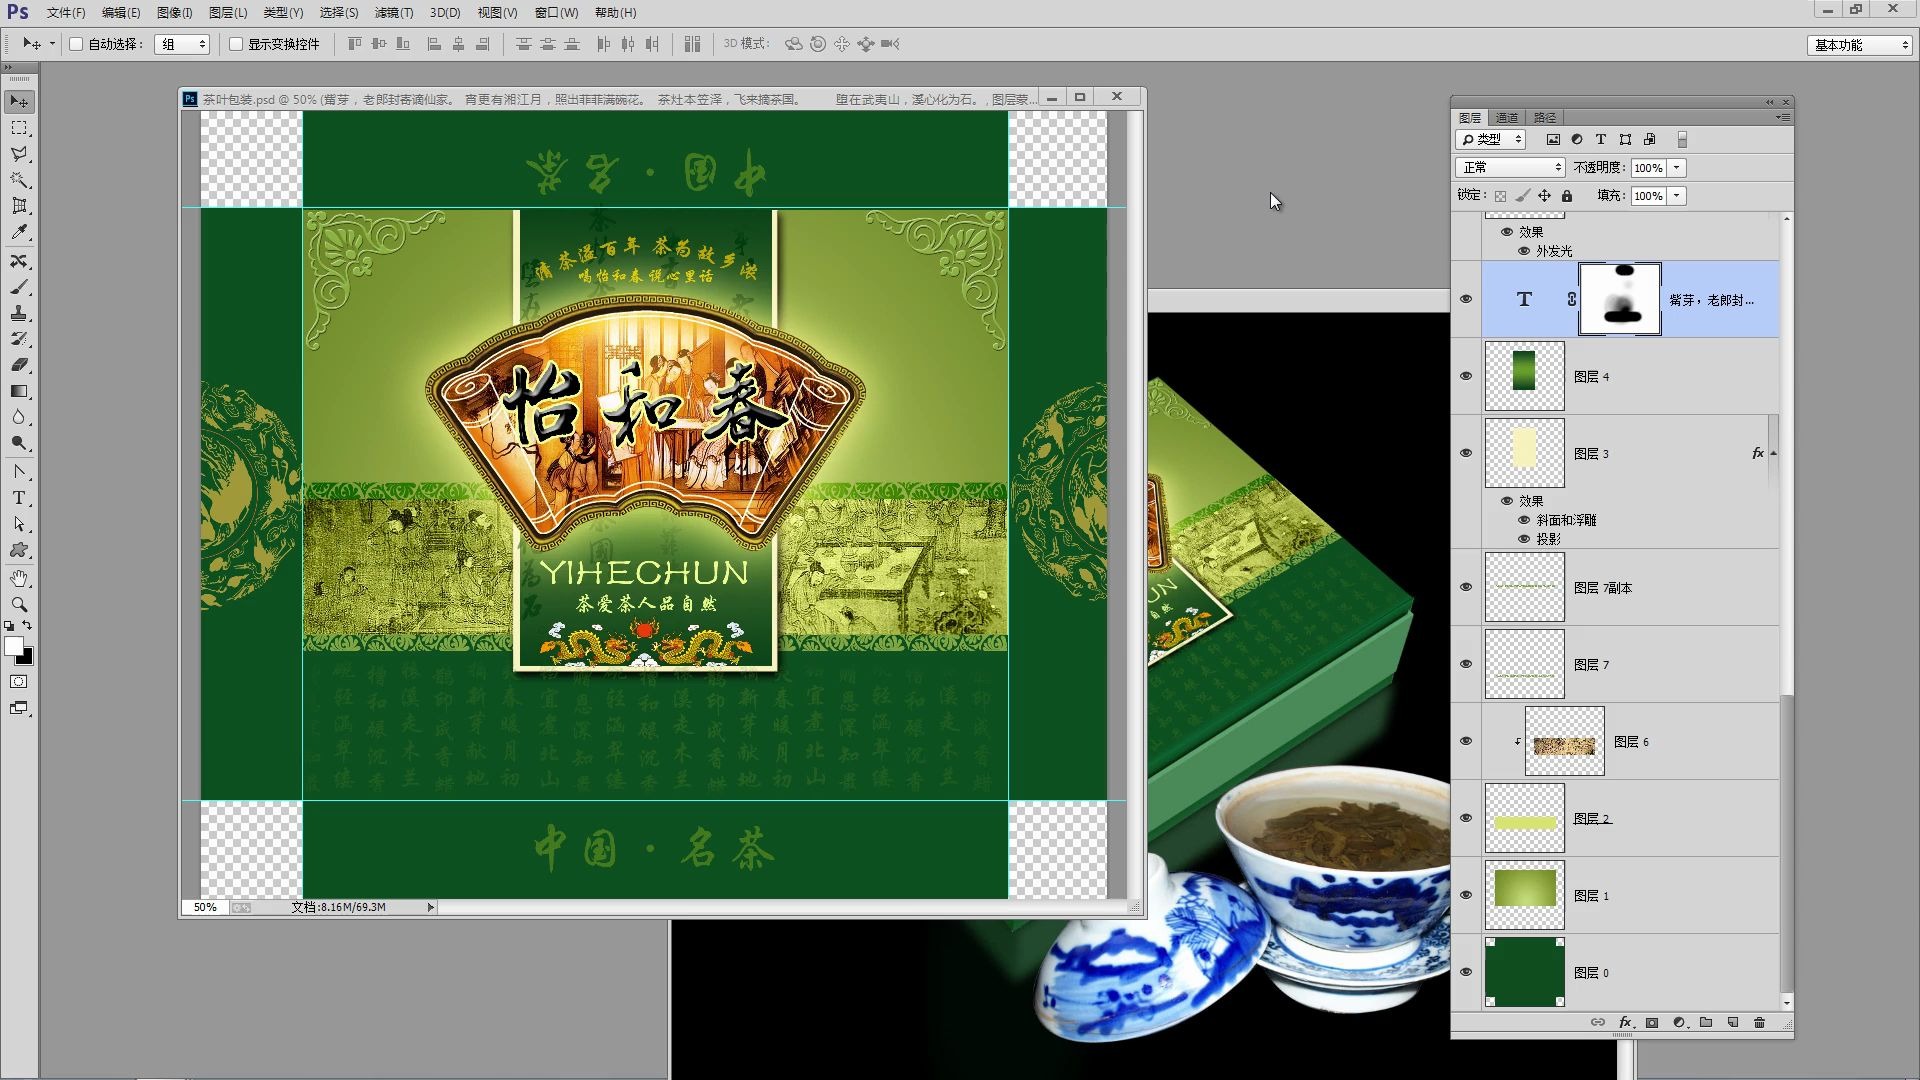Select the Pen tool

click(19, 471)
